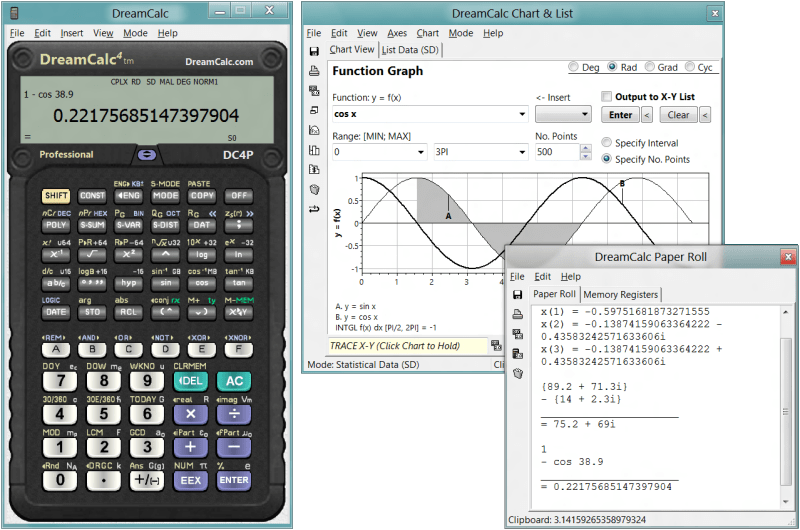This screenshot has width=800, height=530.
Task: Open the Mode menu in DreamCalc window
Action: pos(135,33)
